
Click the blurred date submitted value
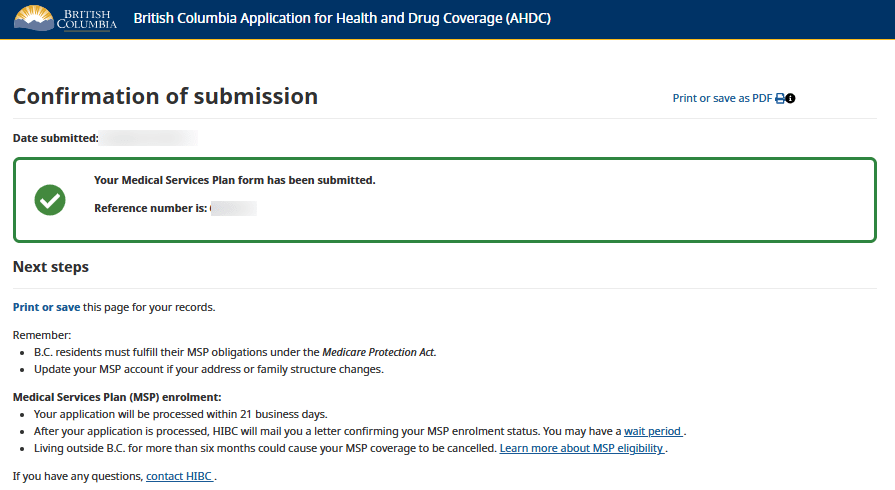[x=148, y=138]
